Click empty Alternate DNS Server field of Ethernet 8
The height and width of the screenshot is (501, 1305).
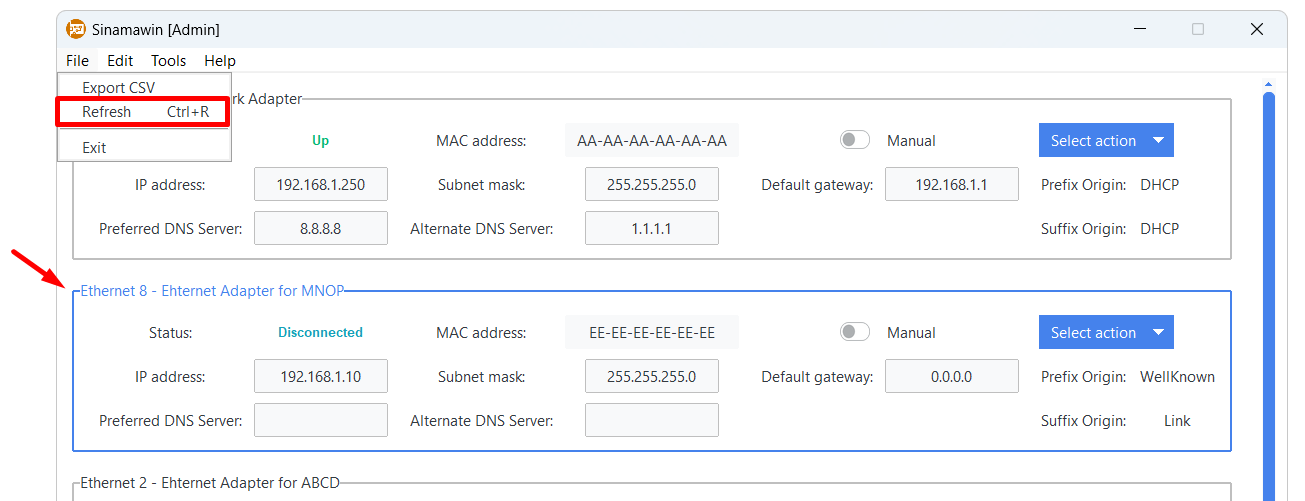tap(652, 421)
